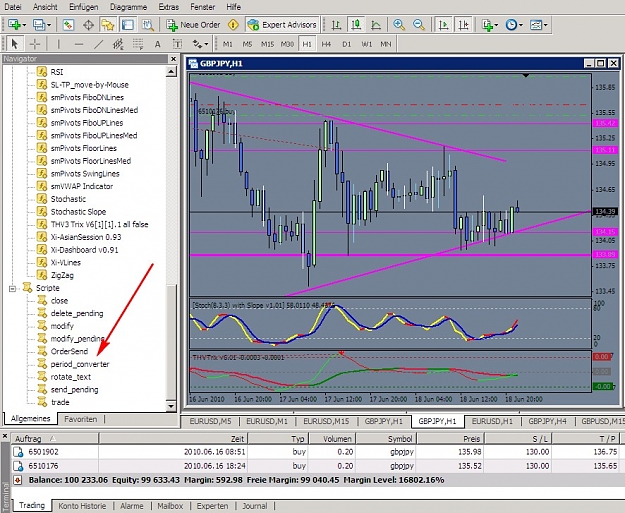Zoom in on the chart
625x513 pixels.
click(399, 25)
